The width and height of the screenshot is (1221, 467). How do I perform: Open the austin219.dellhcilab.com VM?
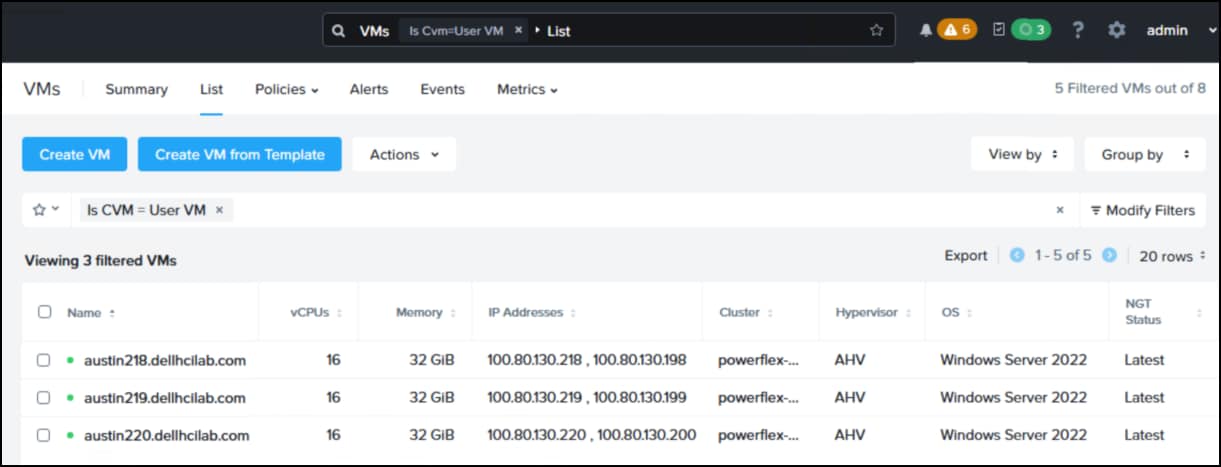(x=165, y=398)
